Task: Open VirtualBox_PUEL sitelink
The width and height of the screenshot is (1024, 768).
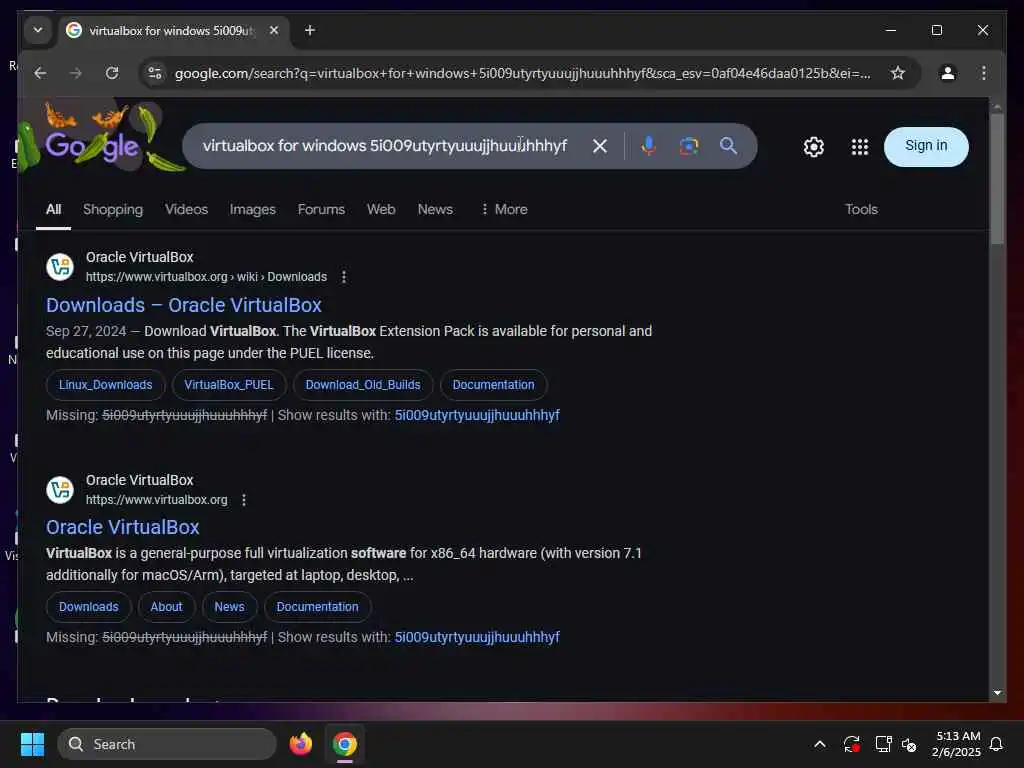Action: pyautogui.click(x=229, y=385)
